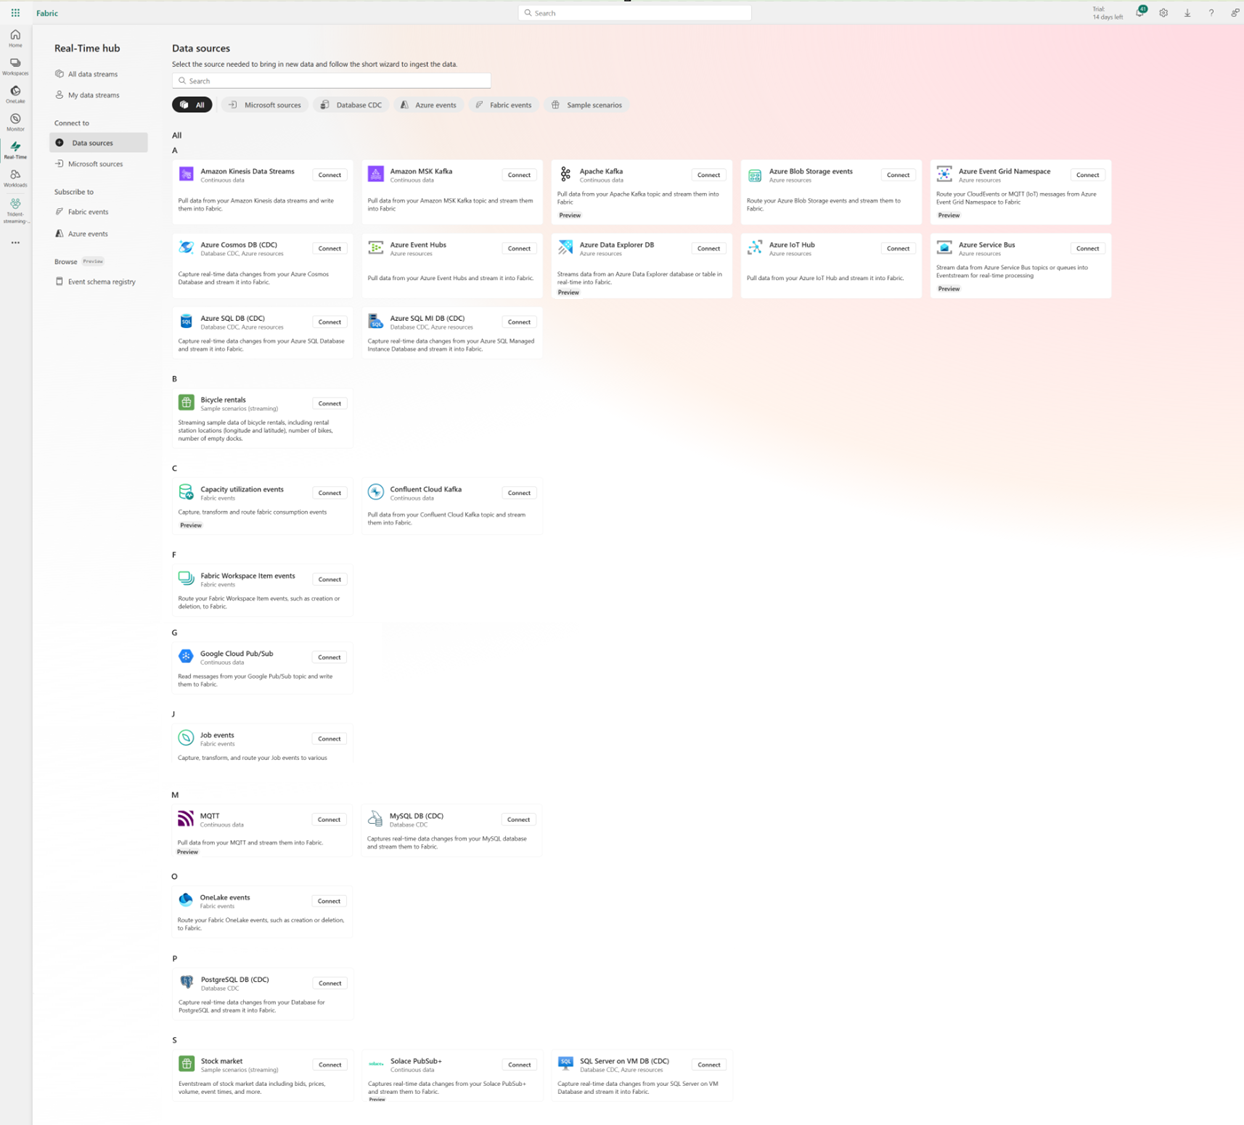
Task: Open the Help question mark icon
Action: coord(1211,13)
